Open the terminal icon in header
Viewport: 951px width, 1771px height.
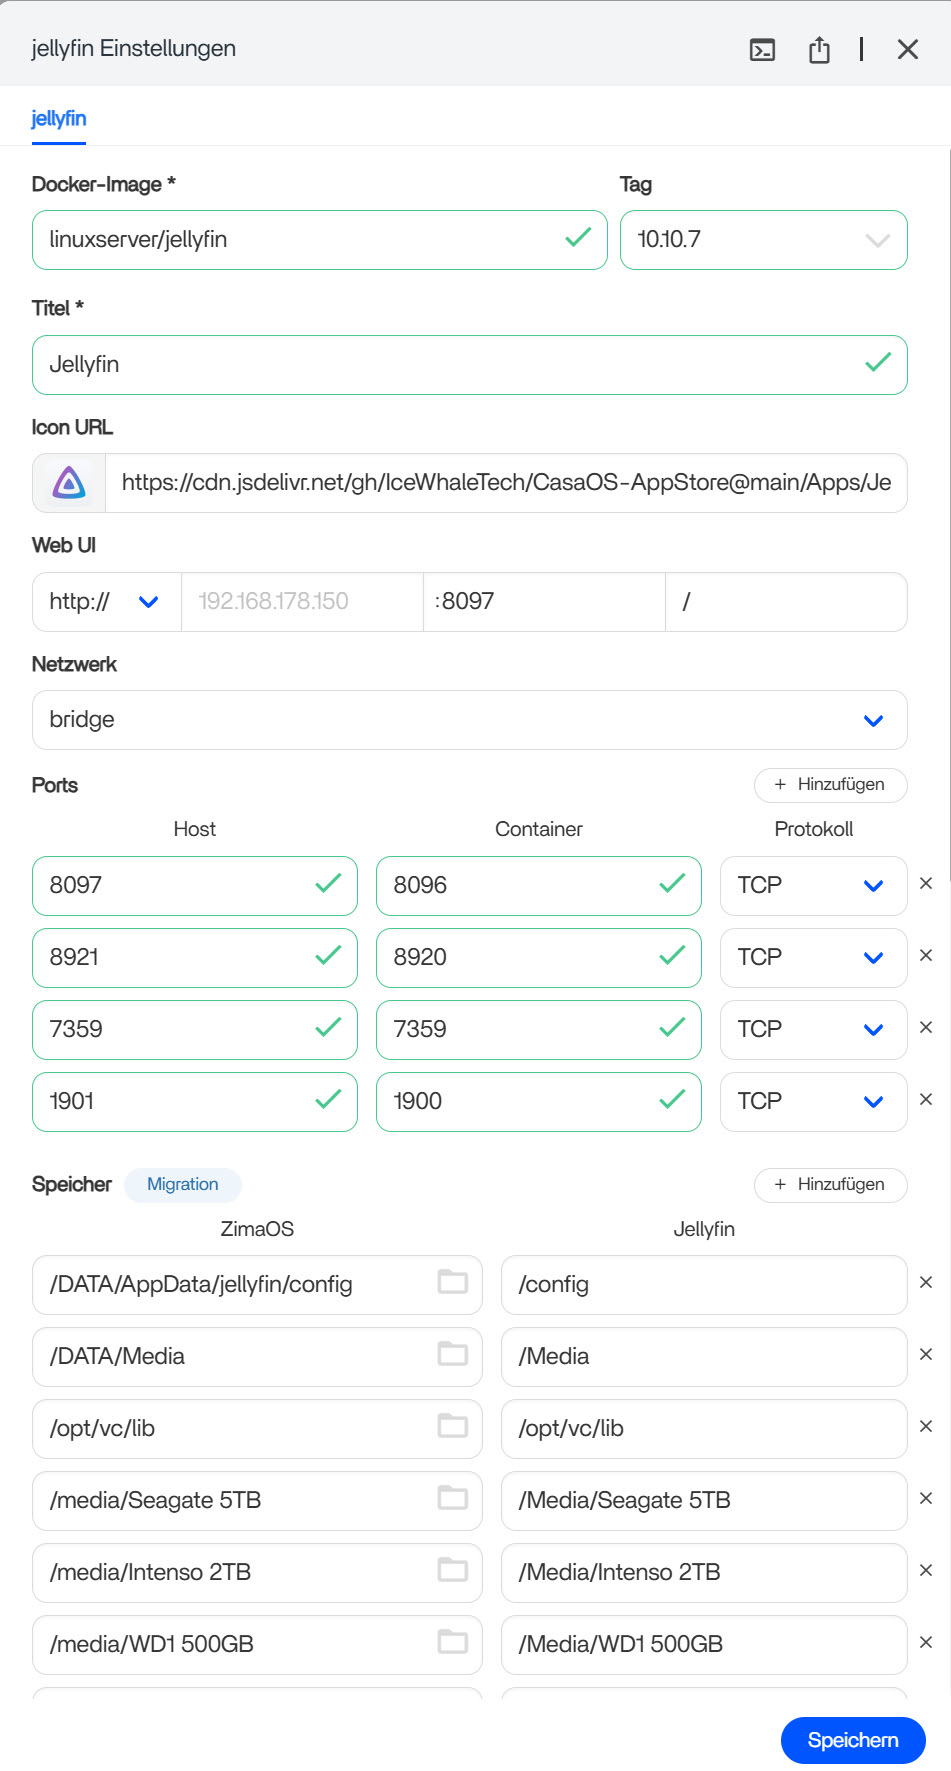(x=762, y=49)
